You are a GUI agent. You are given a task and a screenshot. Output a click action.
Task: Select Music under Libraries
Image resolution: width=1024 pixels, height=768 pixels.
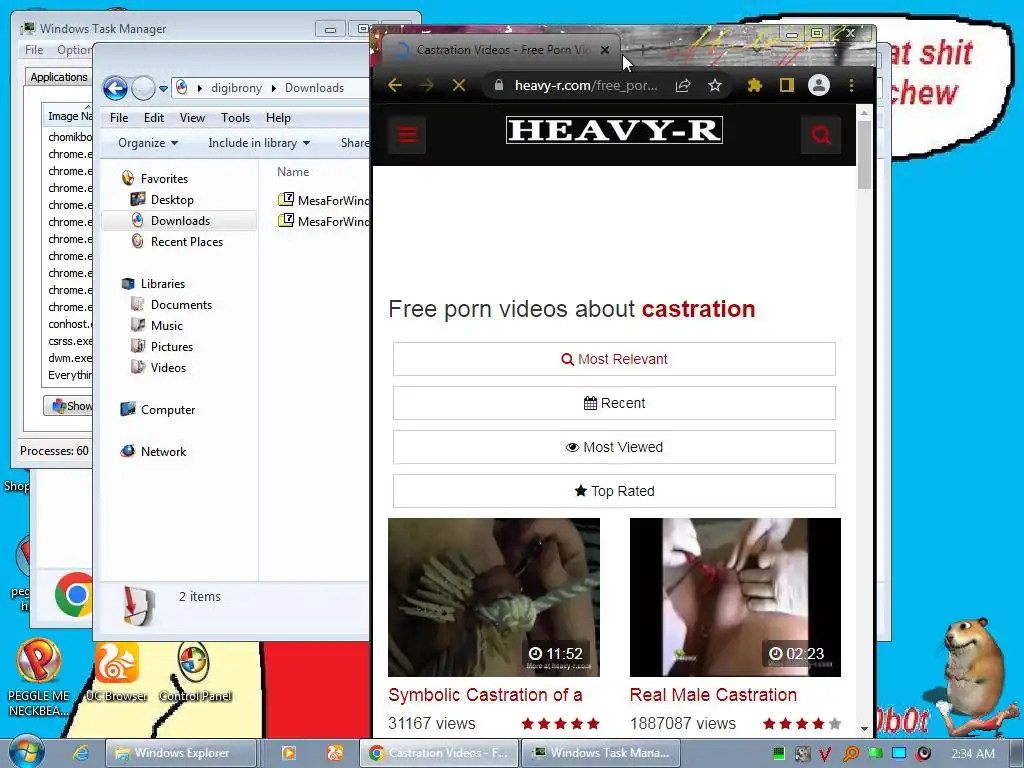point(167,326)
